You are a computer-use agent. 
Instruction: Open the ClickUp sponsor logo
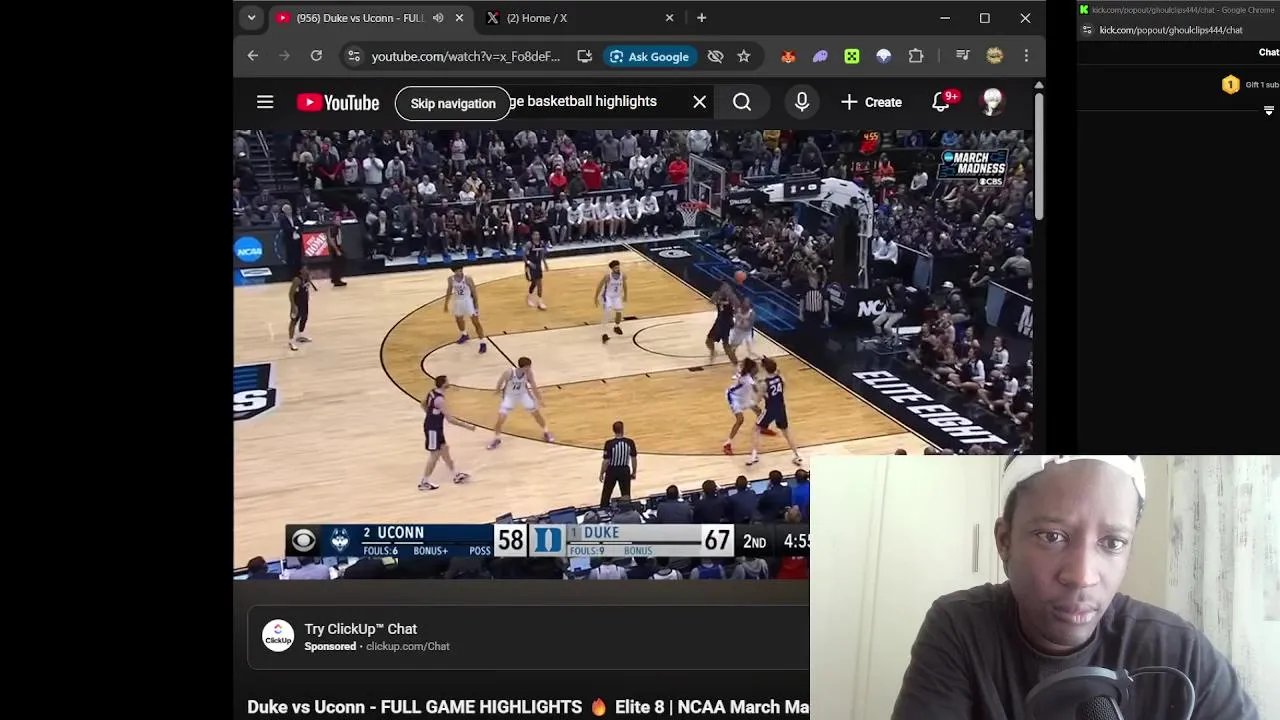[278, 637]
